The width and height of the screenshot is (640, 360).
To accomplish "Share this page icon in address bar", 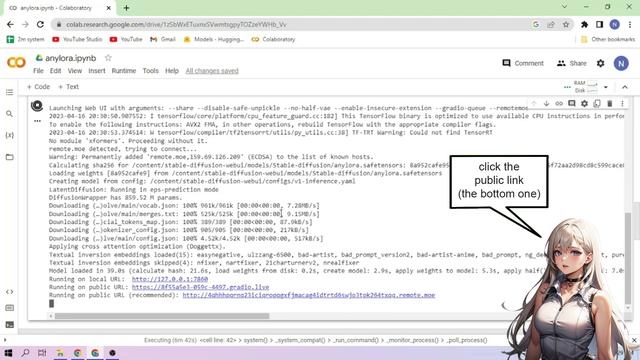I will 551,24.
